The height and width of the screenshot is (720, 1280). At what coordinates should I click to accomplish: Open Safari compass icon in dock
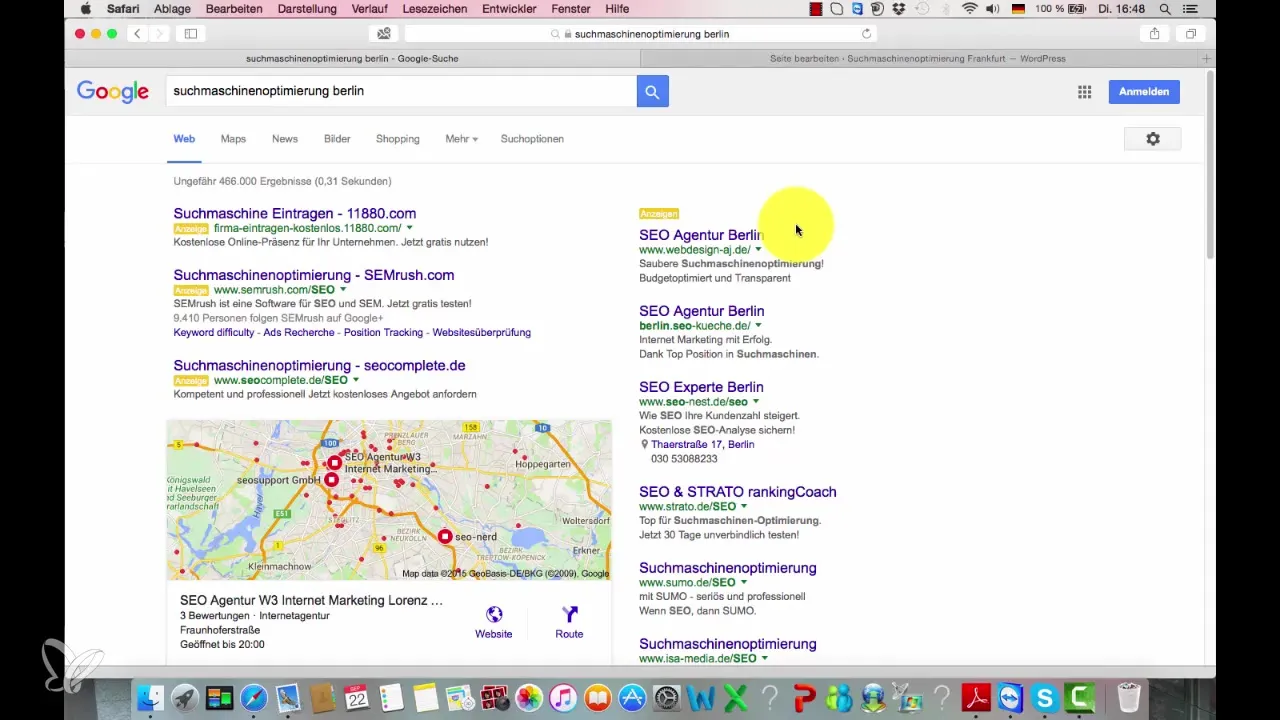point(254,697)
